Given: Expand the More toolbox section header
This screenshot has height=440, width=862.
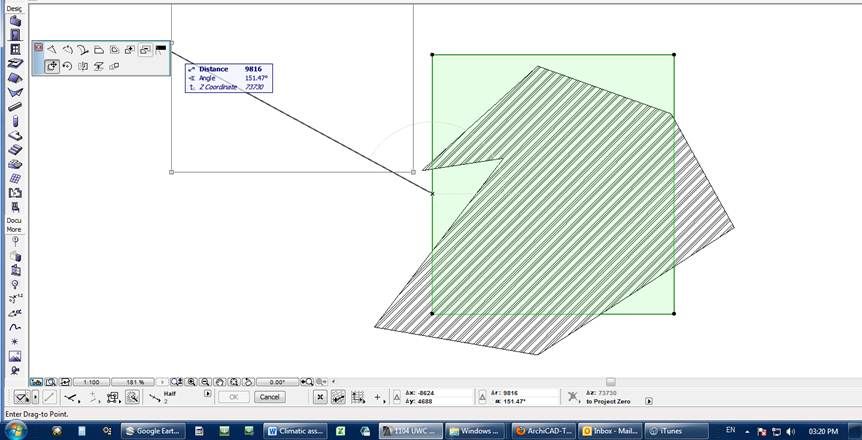Looking at the screenshot, I should coord(14,229).
